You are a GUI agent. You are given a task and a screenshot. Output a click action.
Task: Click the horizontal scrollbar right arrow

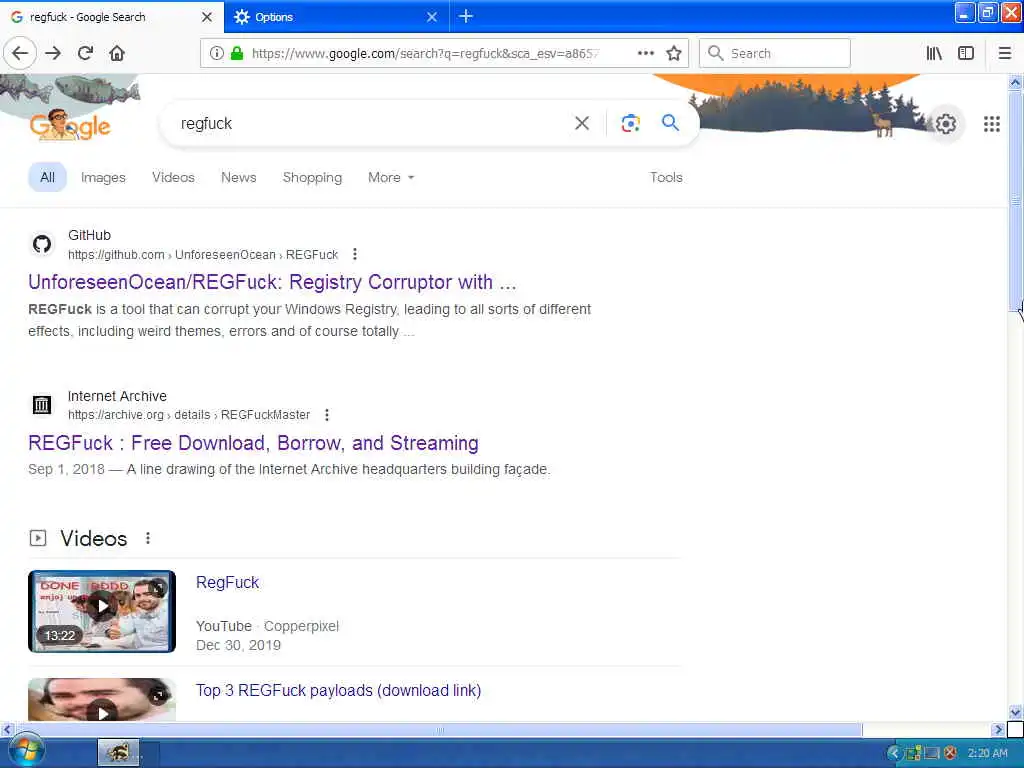[999, 729]
